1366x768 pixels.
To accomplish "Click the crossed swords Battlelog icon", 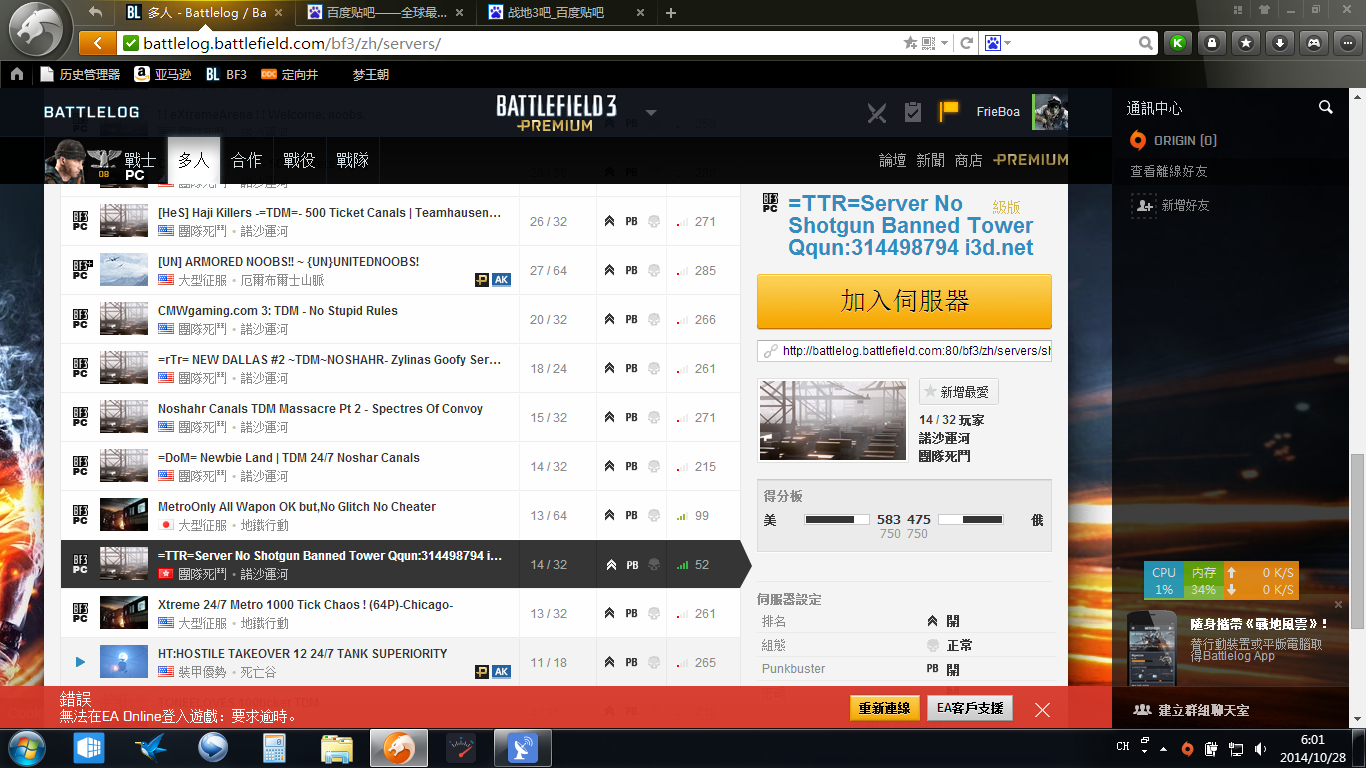I will point(877,113).
